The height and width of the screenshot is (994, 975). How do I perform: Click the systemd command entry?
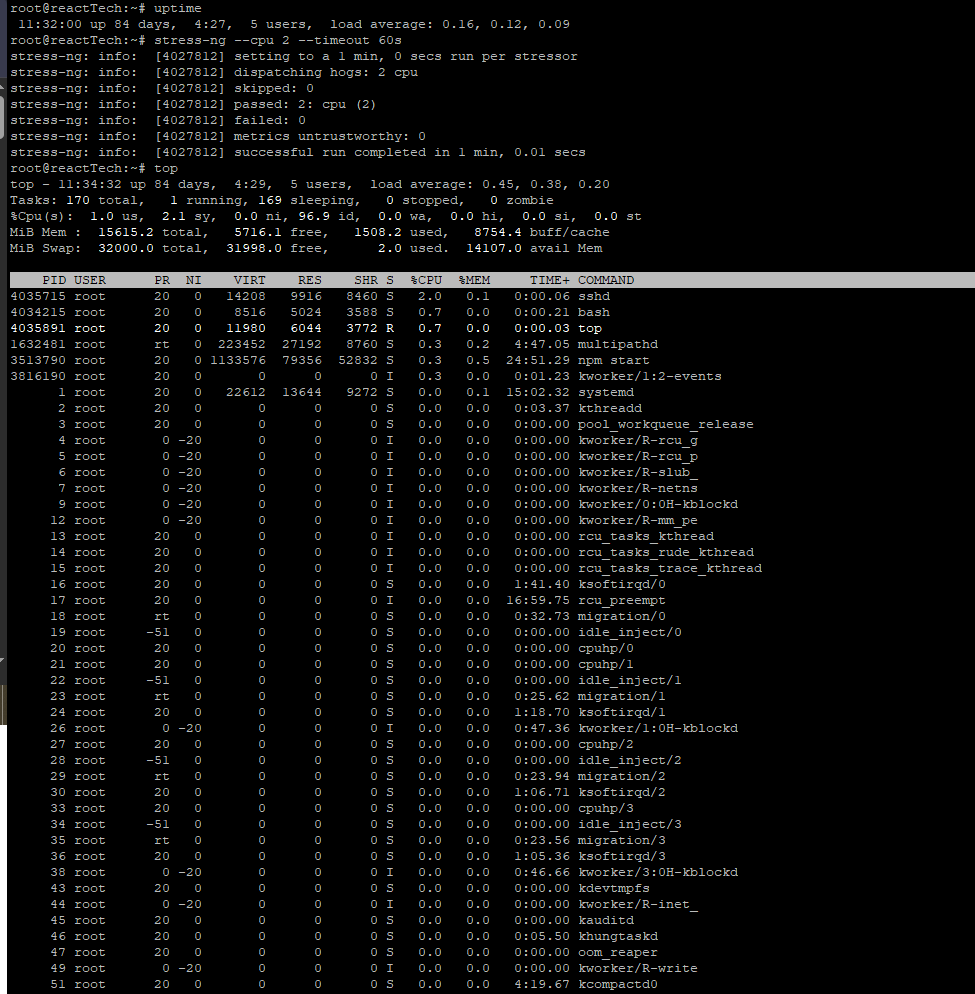tap(605, 392)
